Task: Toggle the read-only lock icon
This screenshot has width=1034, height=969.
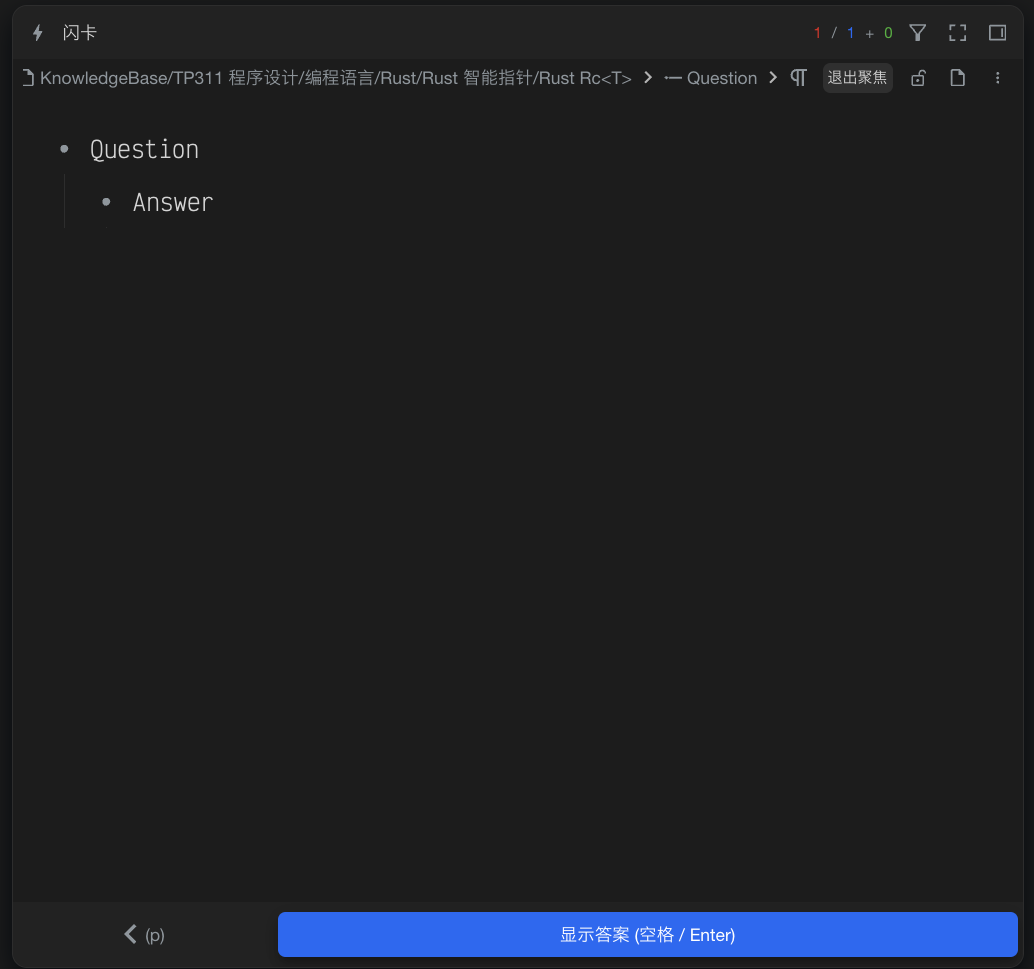Action: 918,78
